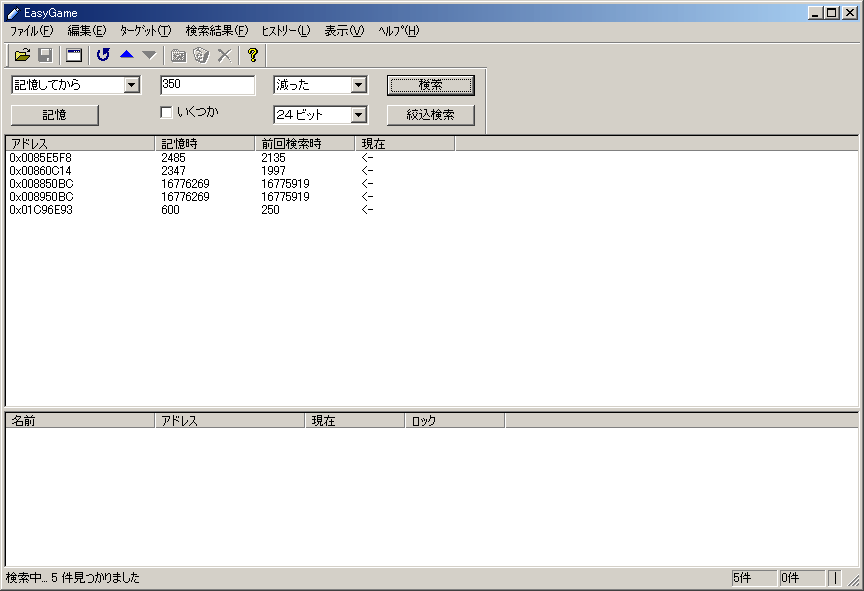The height and width of the screenshot is (591, 864).
Task: Click the gray down triangle icon
Action: pyautogui.click(x=149, y=55)
